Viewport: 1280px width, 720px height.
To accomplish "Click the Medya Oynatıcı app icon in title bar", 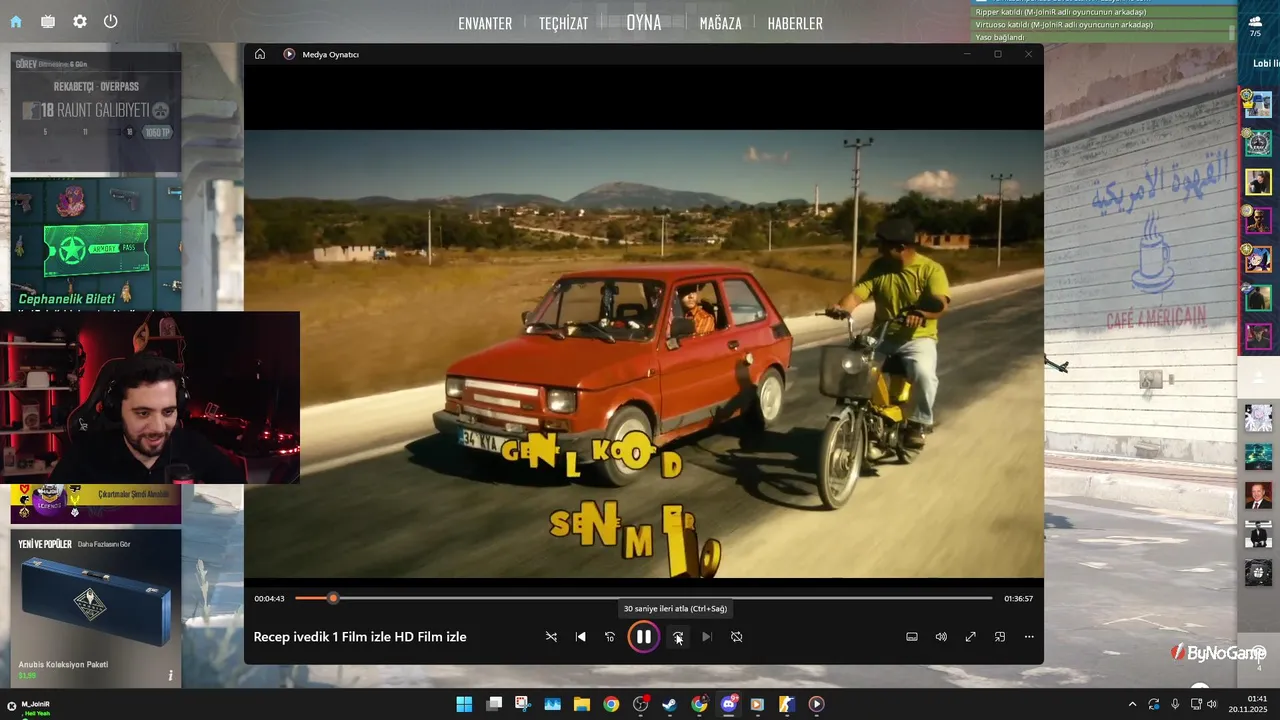I will click(x=289, y=54).
